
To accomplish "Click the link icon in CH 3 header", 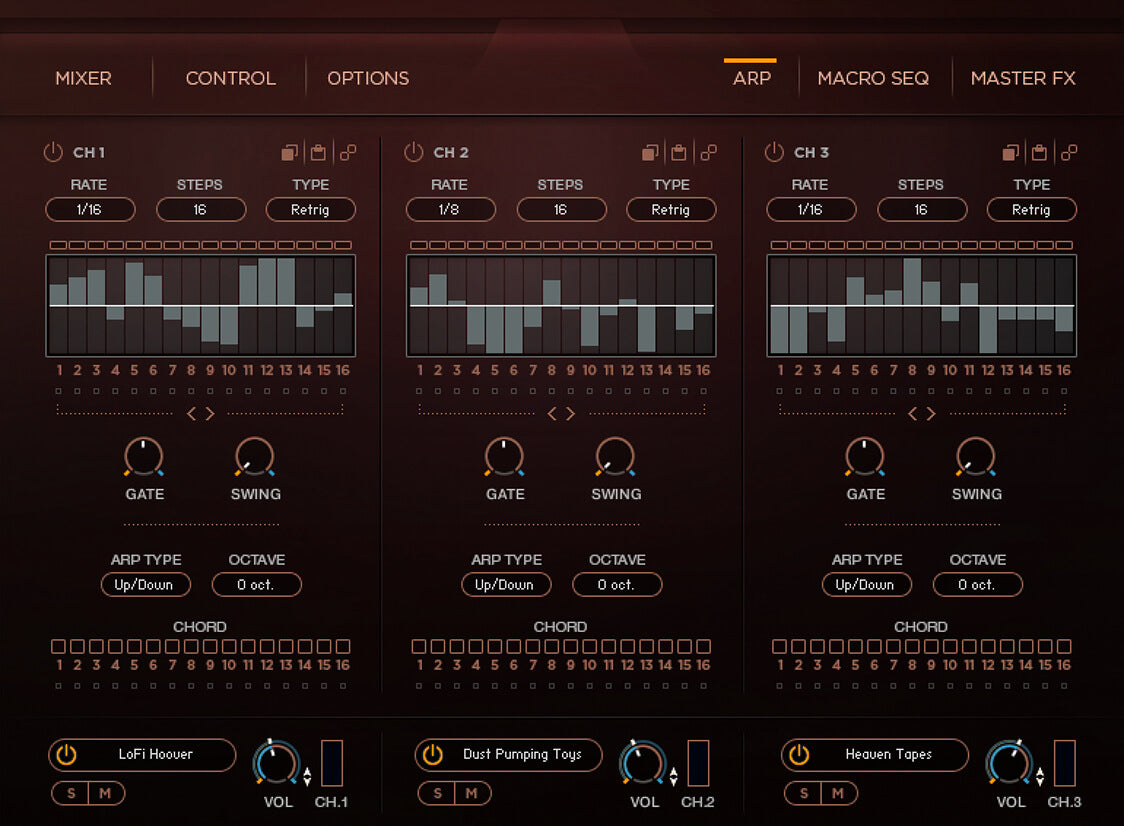I will (x=1069, y=153).
